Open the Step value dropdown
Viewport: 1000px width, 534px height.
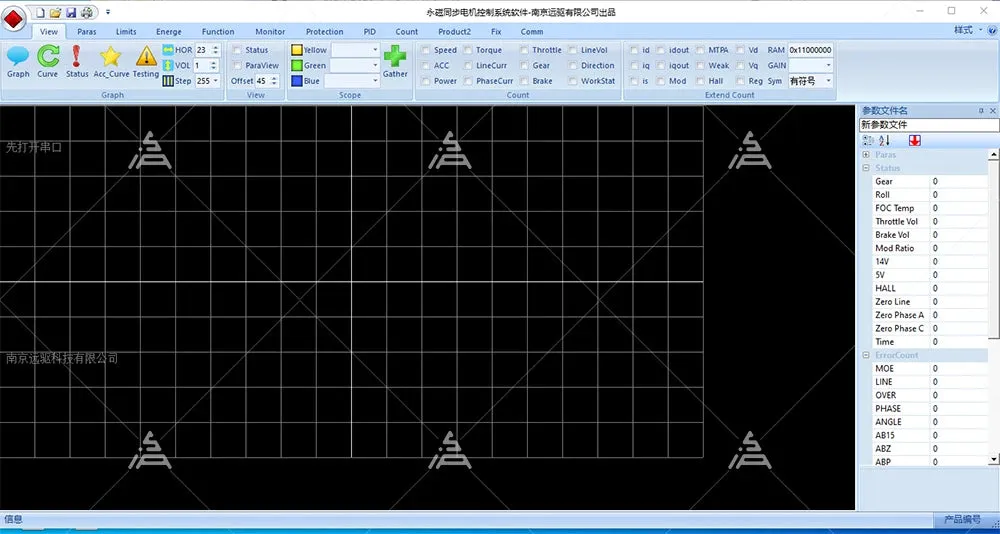(216, 81)
